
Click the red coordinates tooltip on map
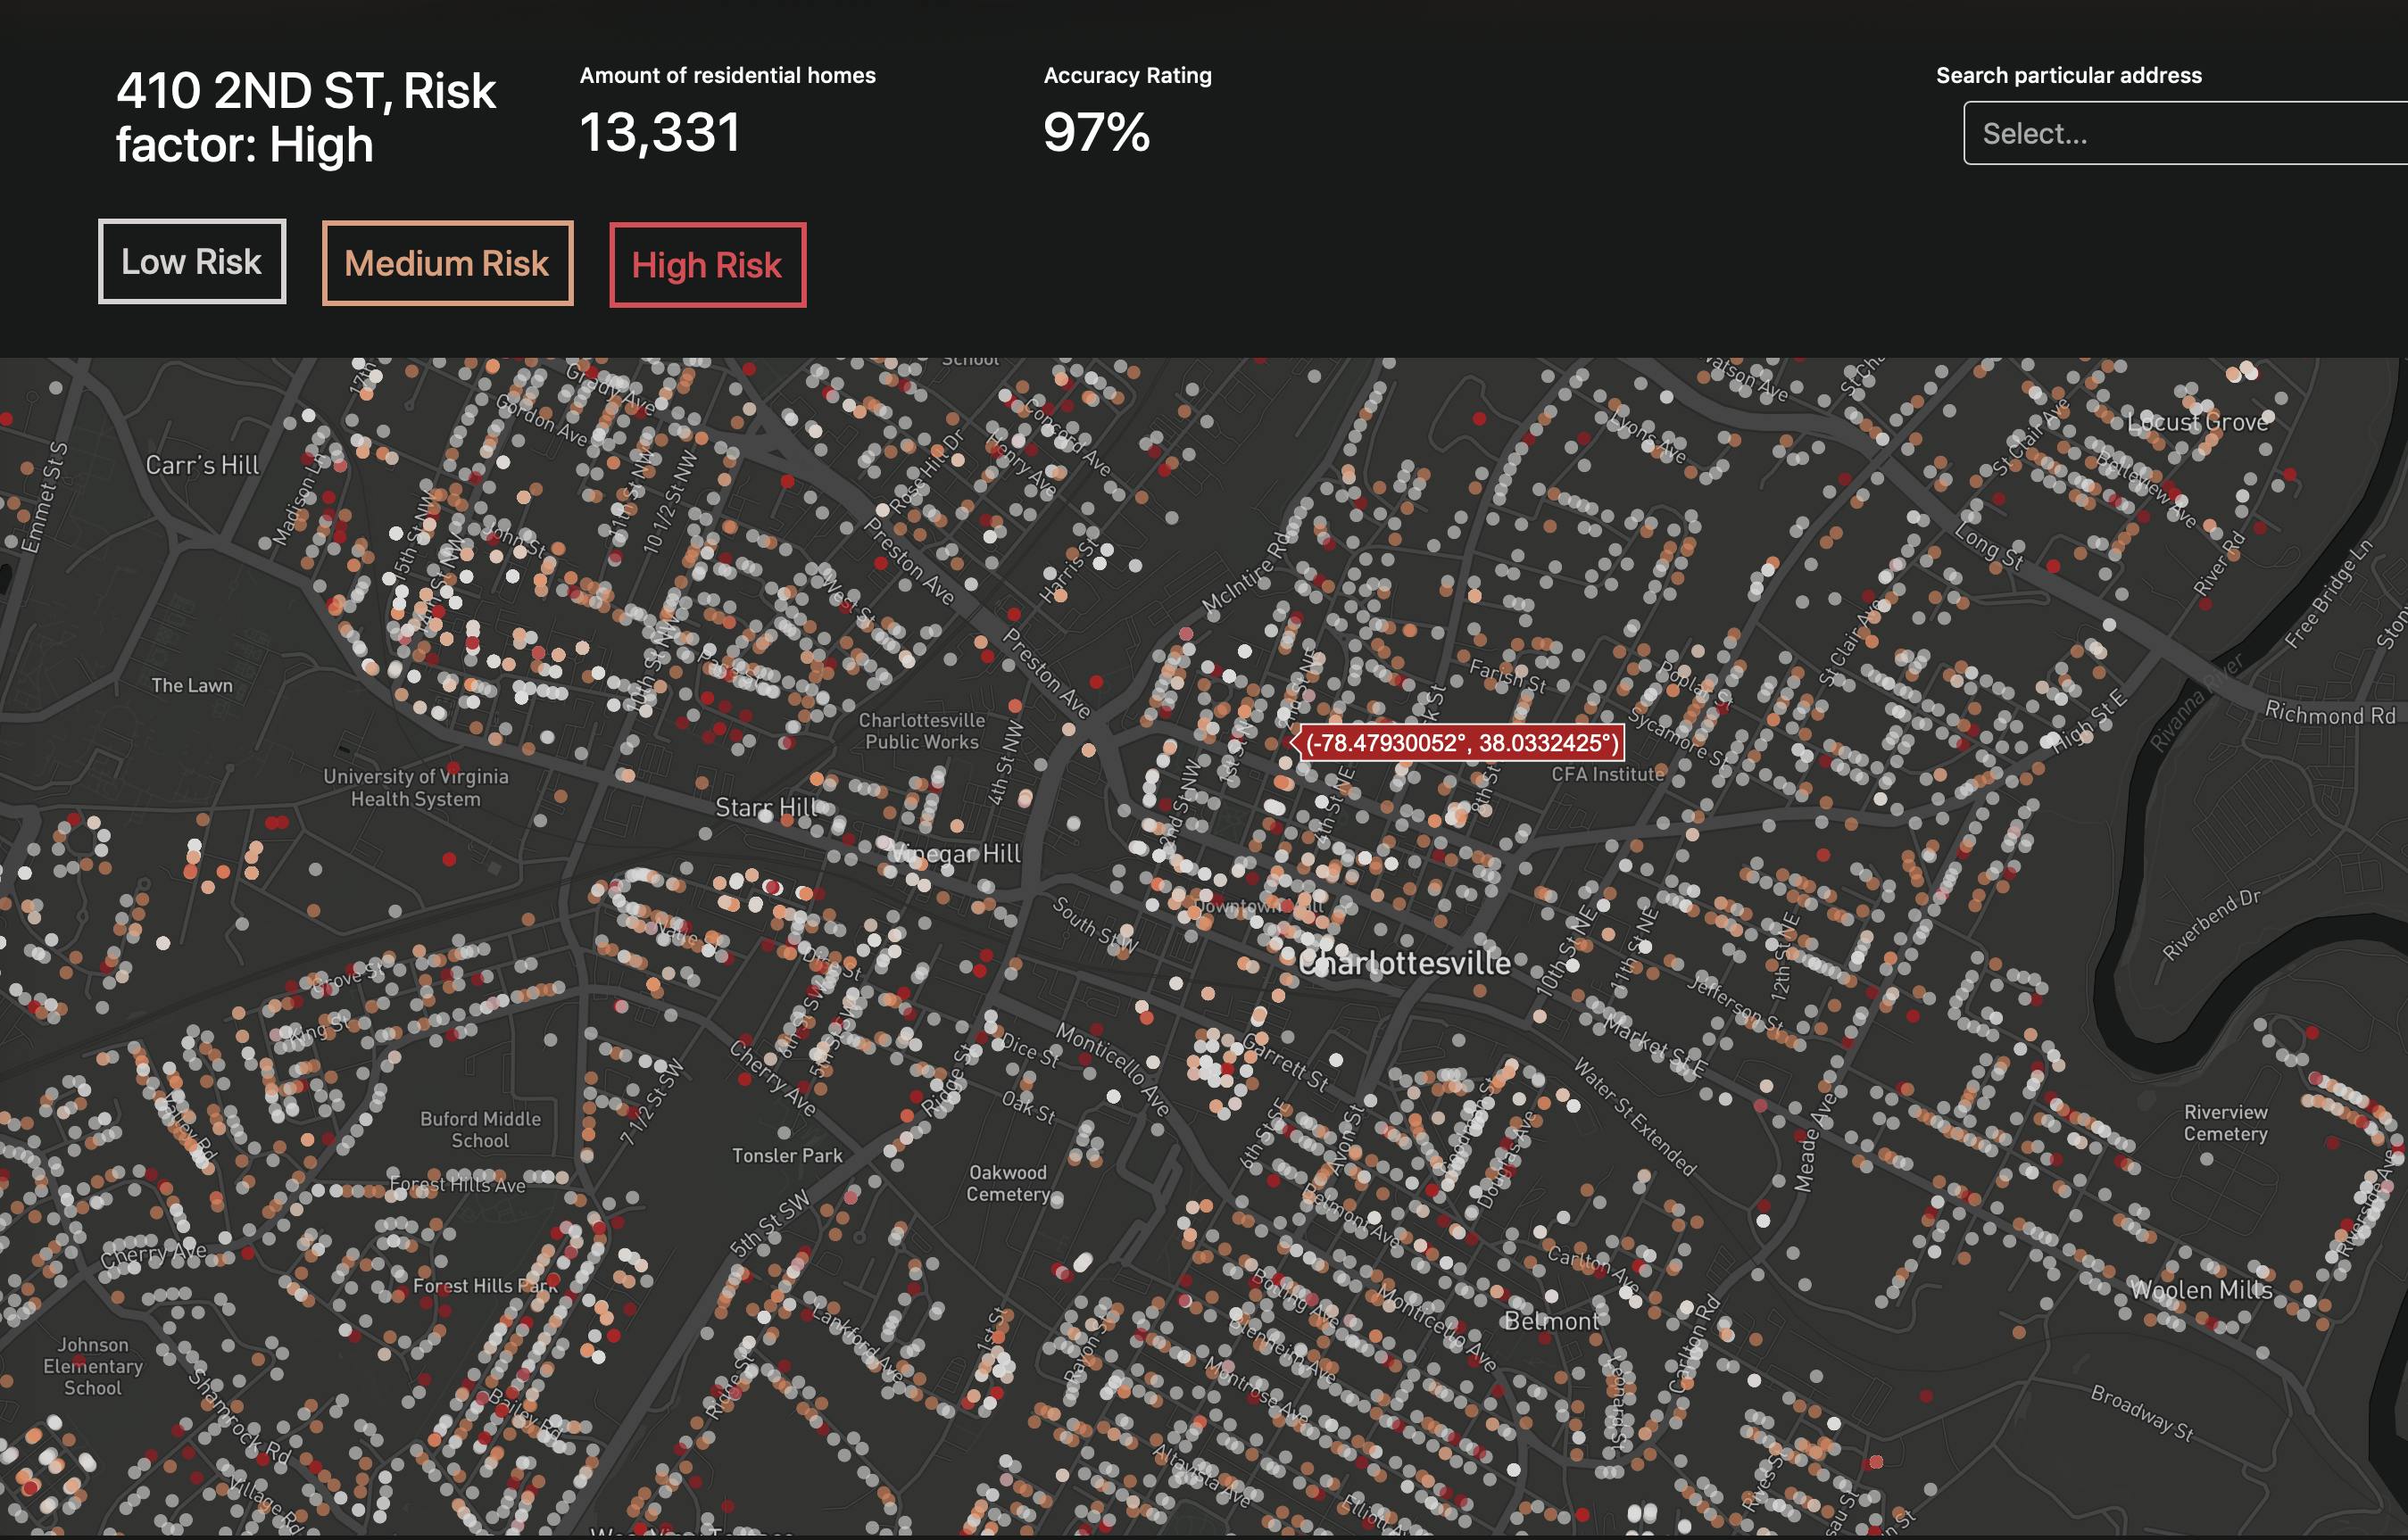click(x=1458, y=742)
